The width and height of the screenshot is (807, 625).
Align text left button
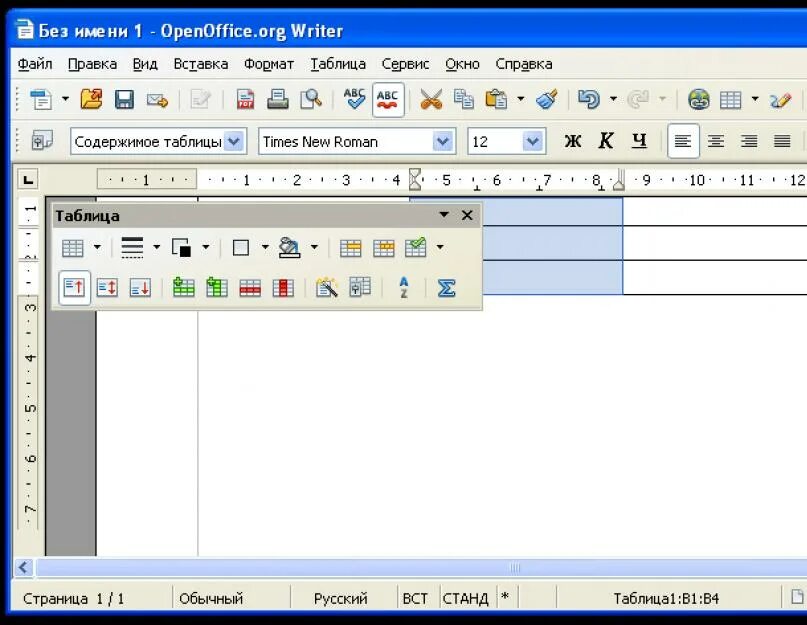point(683,141)
